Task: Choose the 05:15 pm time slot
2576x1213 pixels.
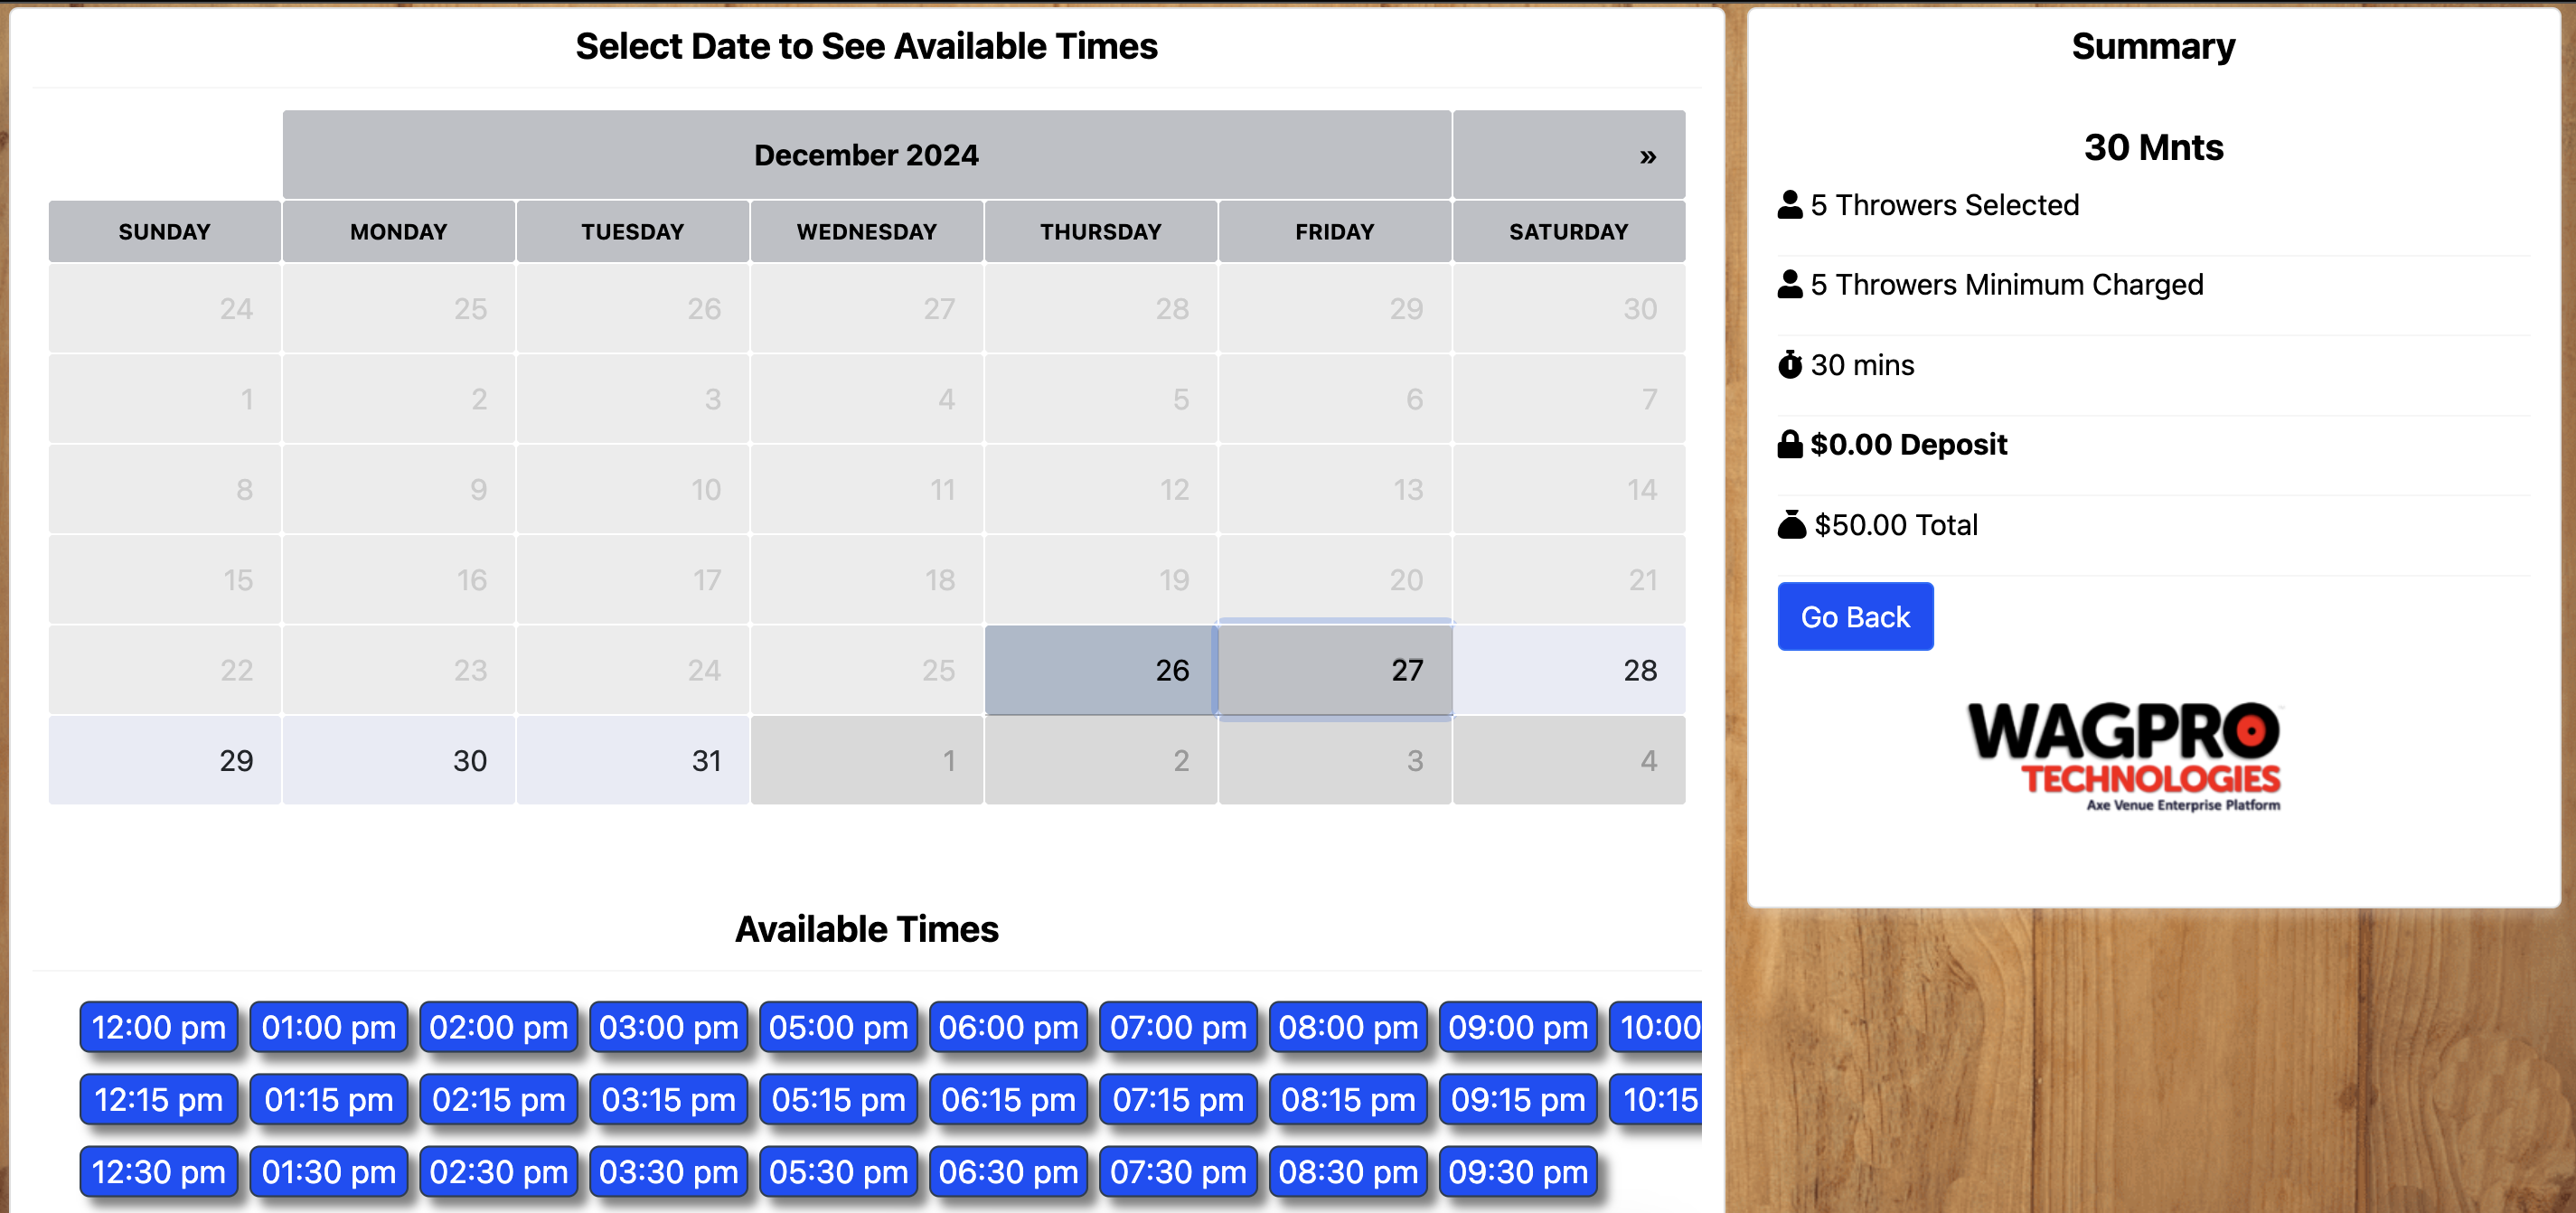Action: tap(838, 1099)
